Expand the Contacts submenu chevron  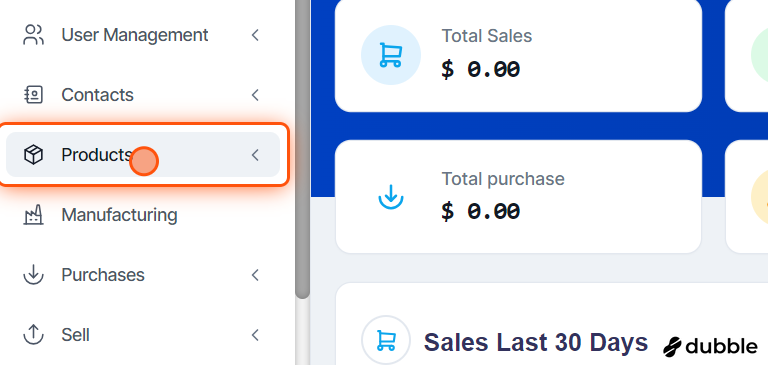255,95
